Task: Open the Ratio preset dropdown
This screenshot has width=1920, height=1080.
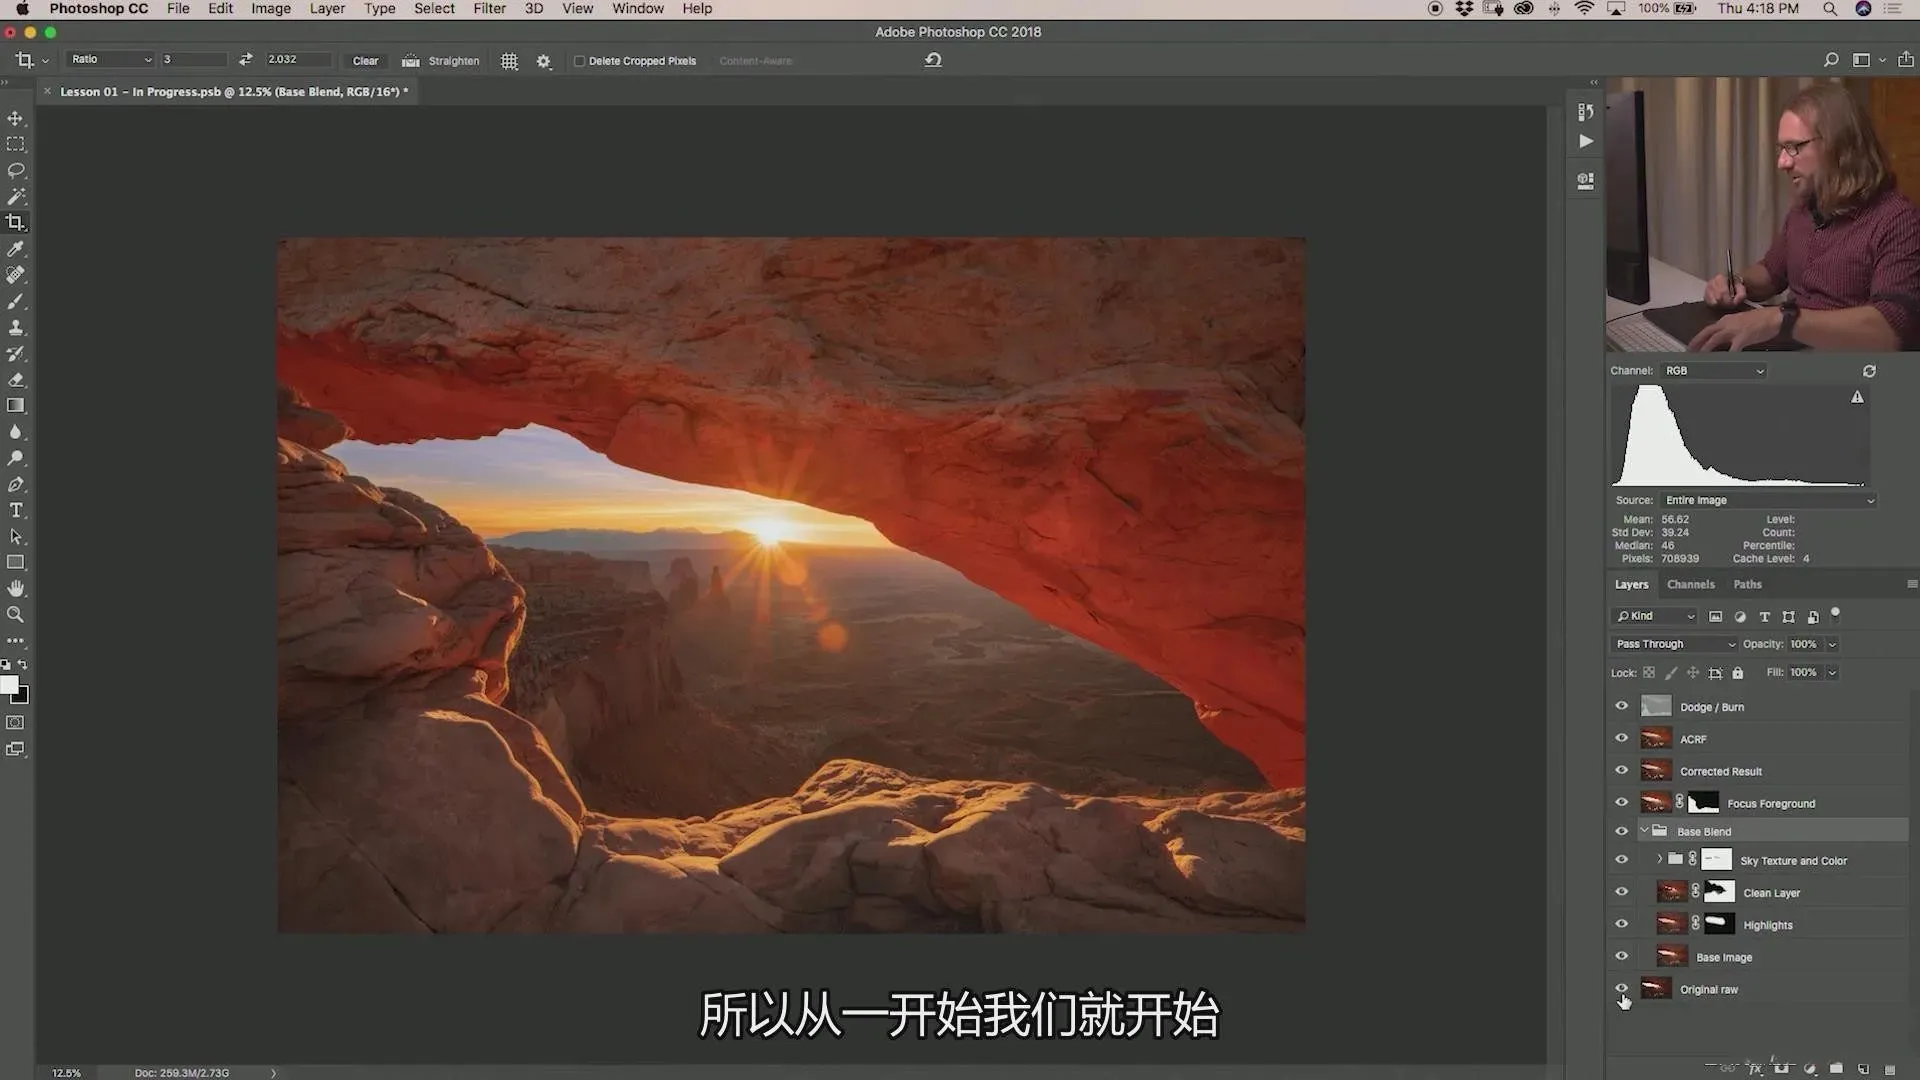Action: click(111, 60)
